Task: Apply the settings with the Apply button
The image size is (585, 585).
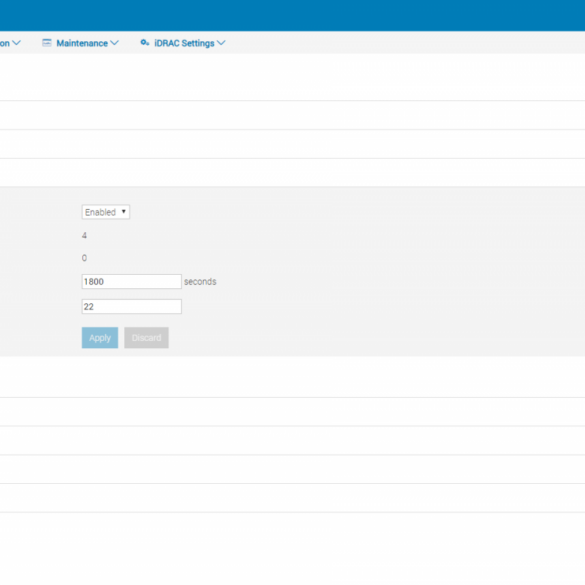Action: 100,338
